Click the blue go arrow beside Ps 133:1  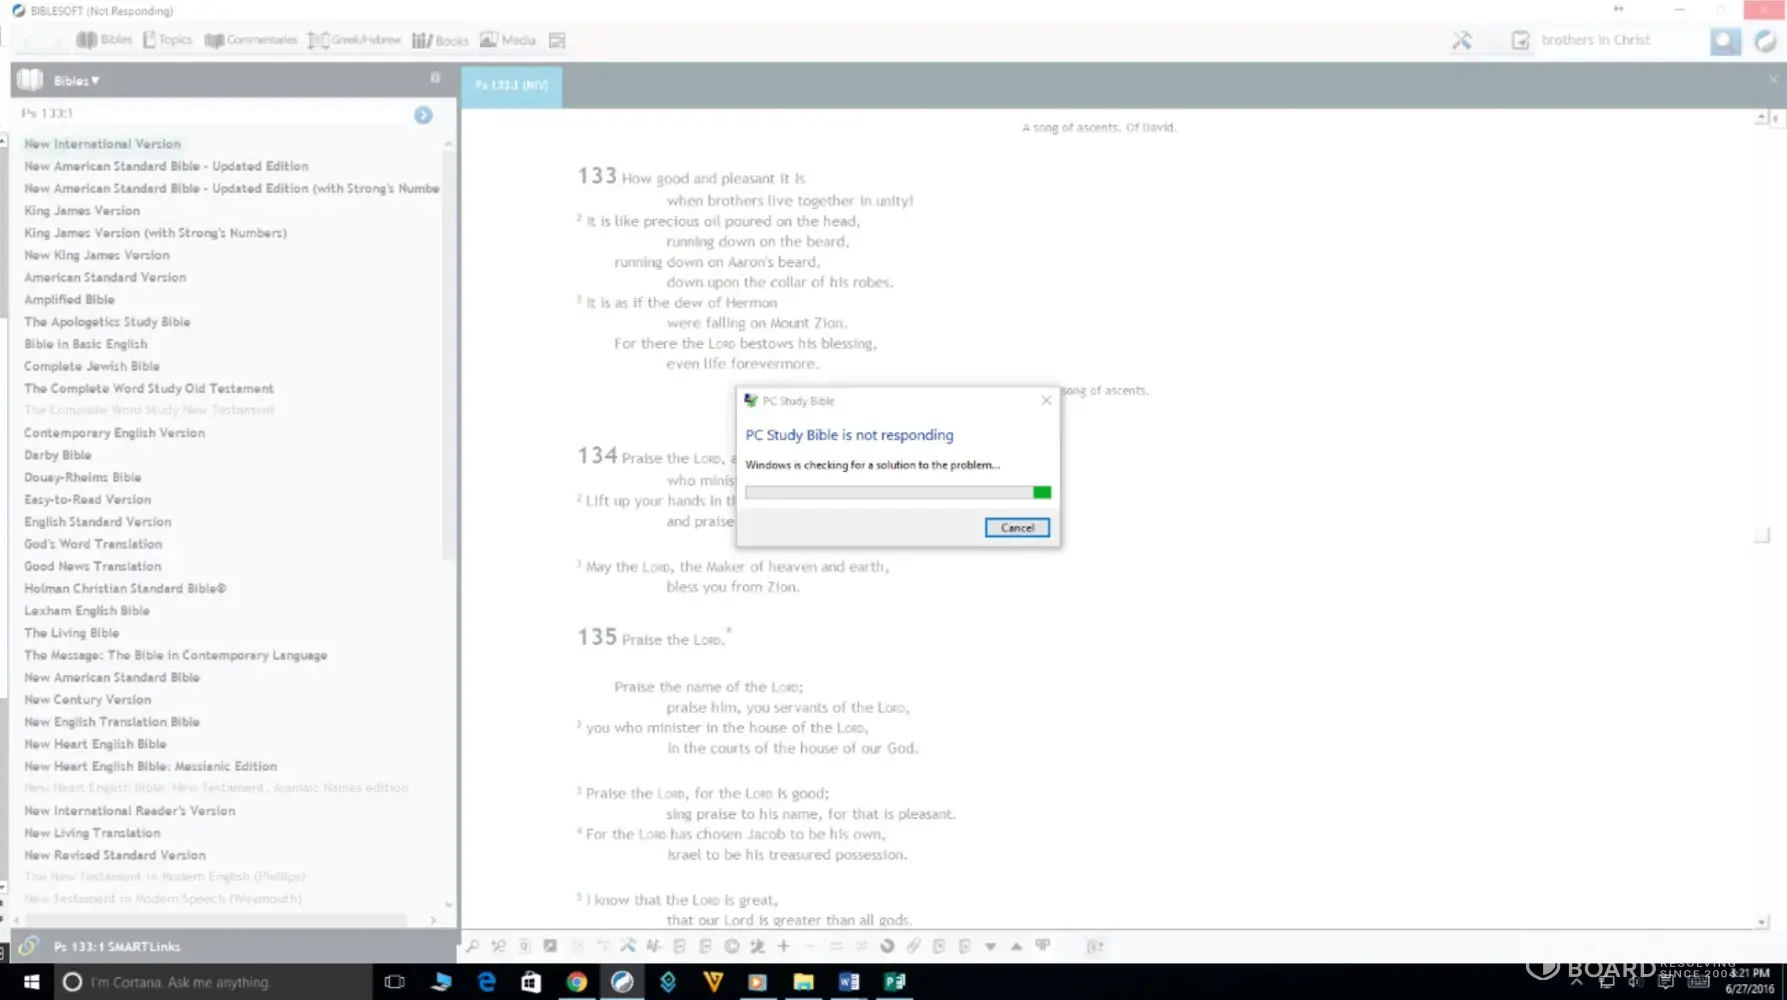[423, 115]
